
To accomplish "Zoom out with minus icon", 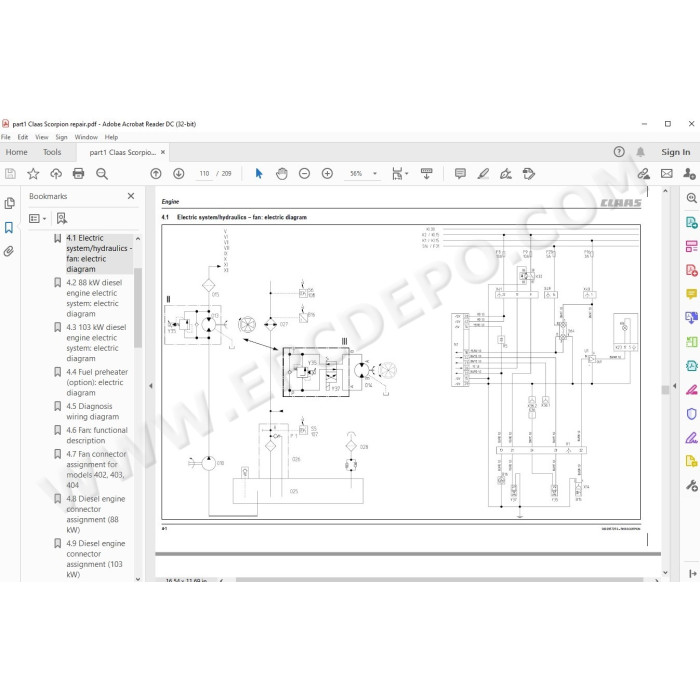I will (x=304, y=174).
